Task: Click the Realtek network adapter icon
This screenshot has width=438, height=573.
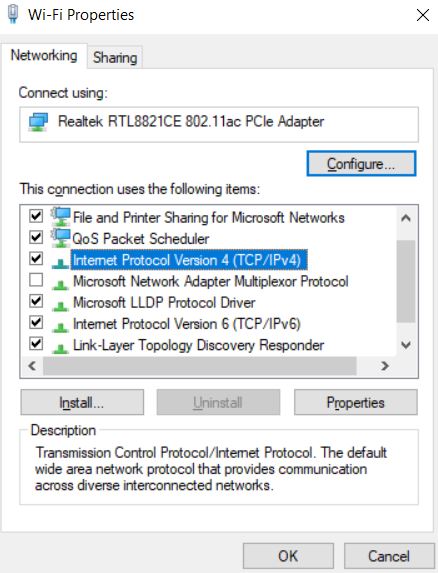Action: [x=38, y=122]
